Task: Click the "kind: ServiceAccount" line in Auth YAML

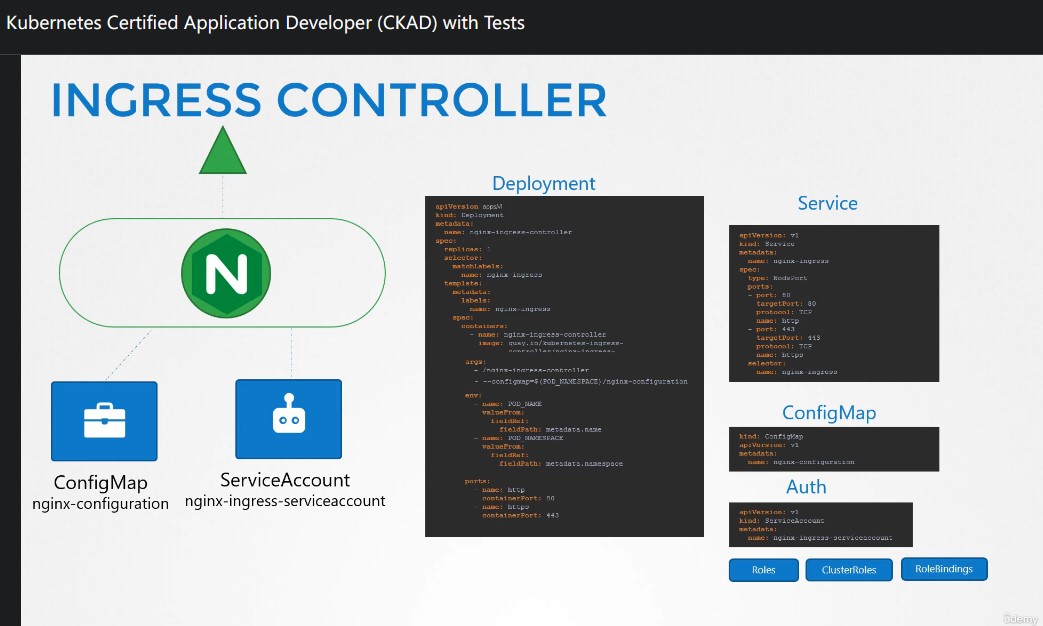Action: (x=782, y=521)
